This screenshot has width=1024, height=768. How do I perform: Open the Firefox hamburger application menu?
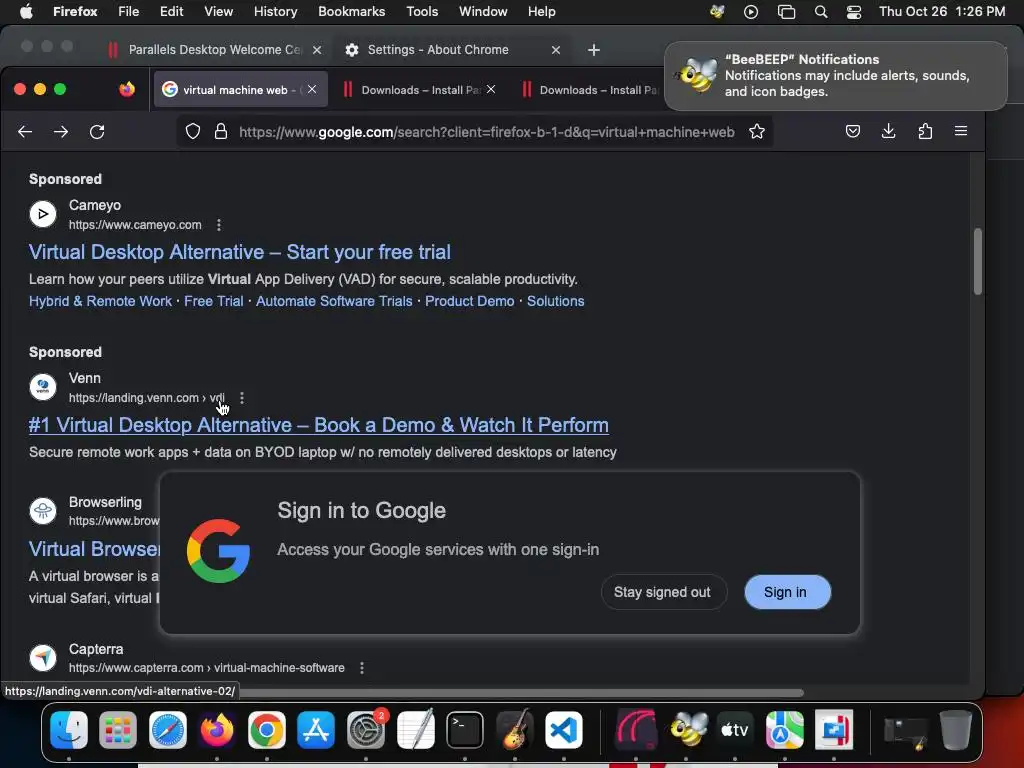[x=961, y=131]
